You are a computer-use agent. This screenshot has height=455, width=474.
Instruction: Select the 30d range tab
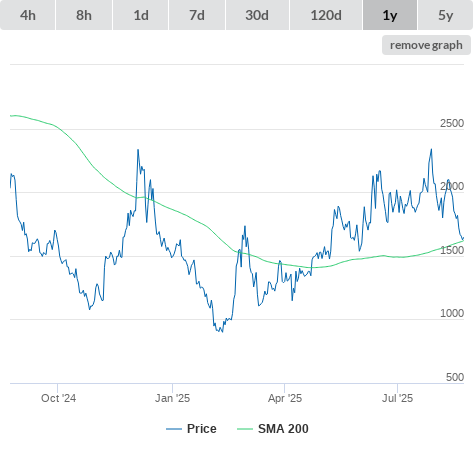(x=257, y=15)
